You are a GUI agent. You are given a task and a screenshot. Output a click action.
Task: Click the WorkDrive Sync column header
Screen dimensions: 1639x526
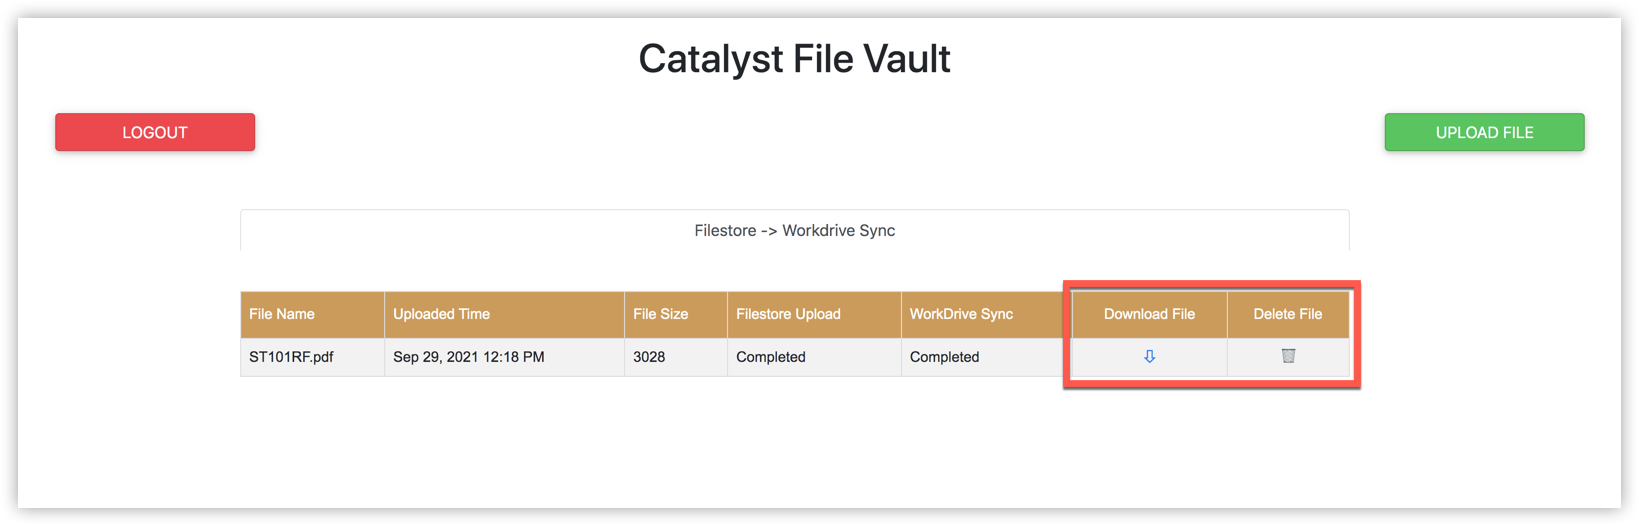[x=961, y=314]
